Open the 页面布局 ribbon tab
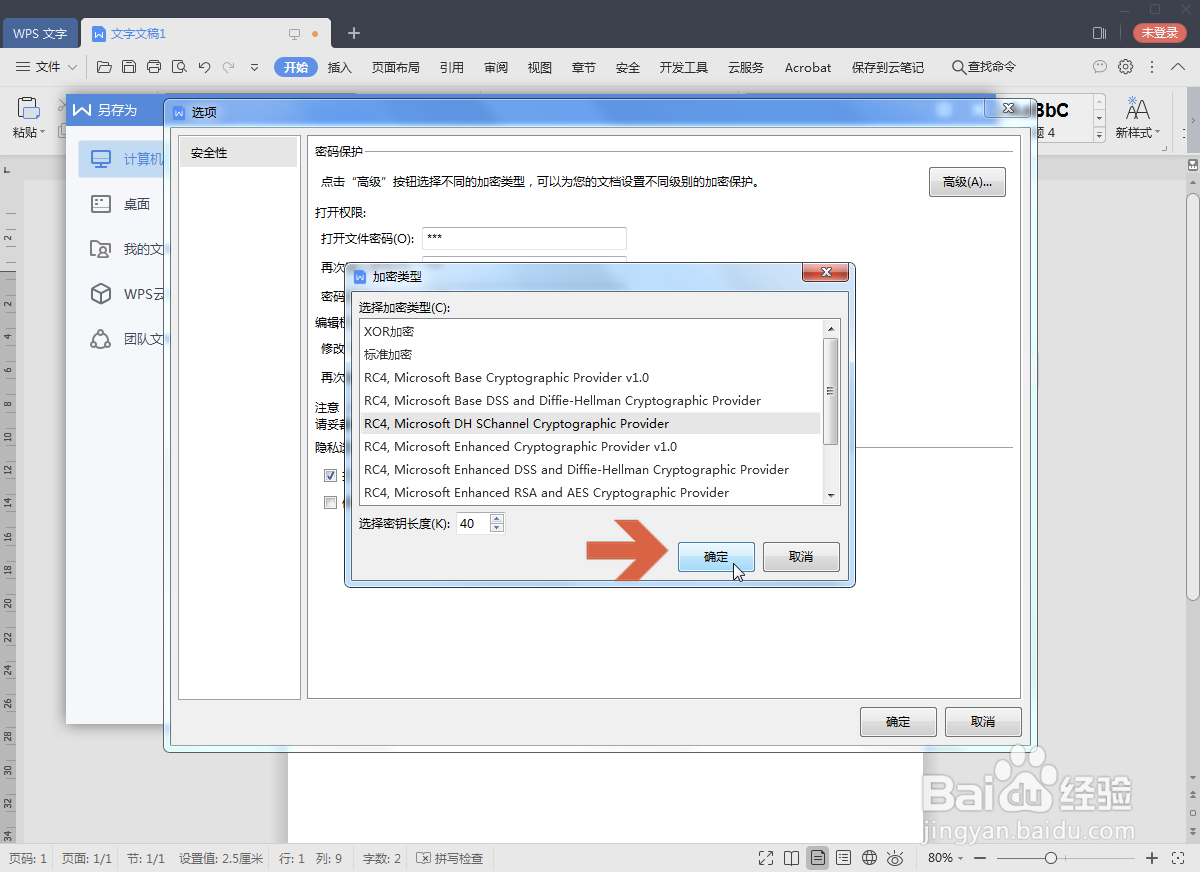1200x872 pixels. tap(396, 67)
